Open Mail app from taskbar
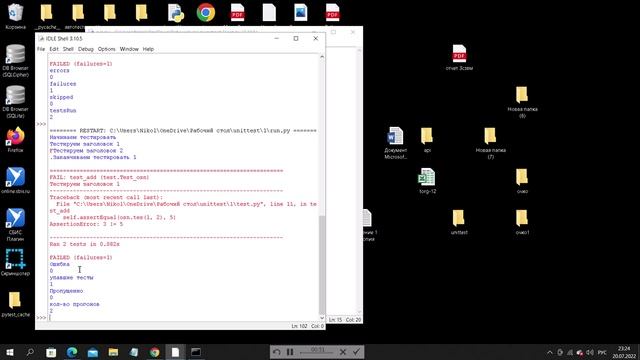This screenshot has width=640, height=360. (93, 352)
